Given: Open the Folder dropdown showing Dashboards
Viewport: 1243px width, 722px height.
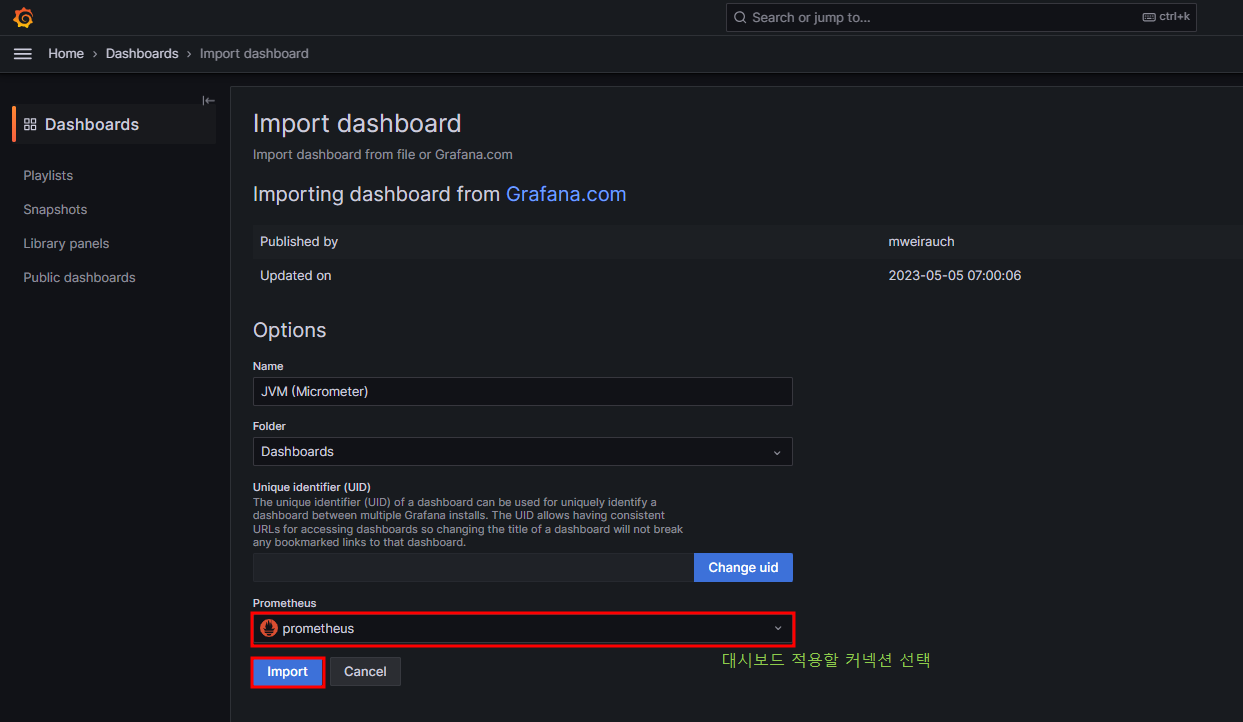Looking at the screenshot, I should click(522, 451).
